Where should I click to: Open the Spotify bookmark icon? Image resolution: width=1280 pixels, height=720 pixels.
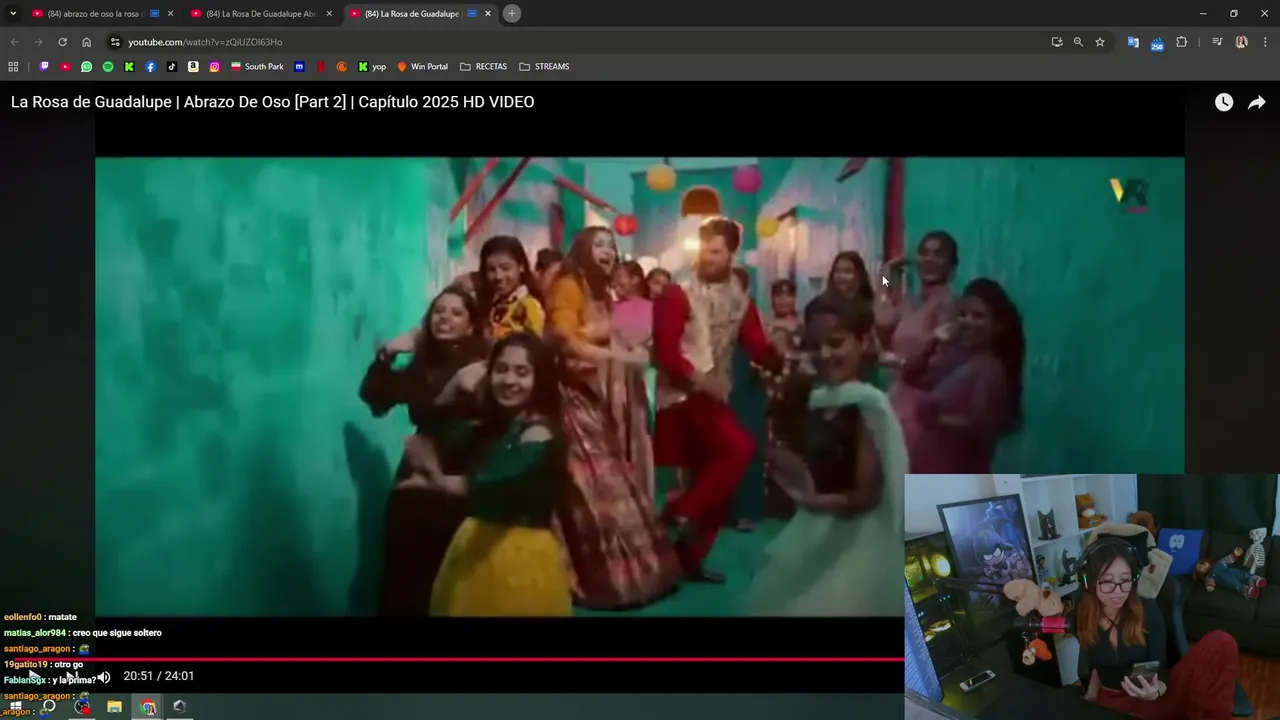click(x=108, y=67)
